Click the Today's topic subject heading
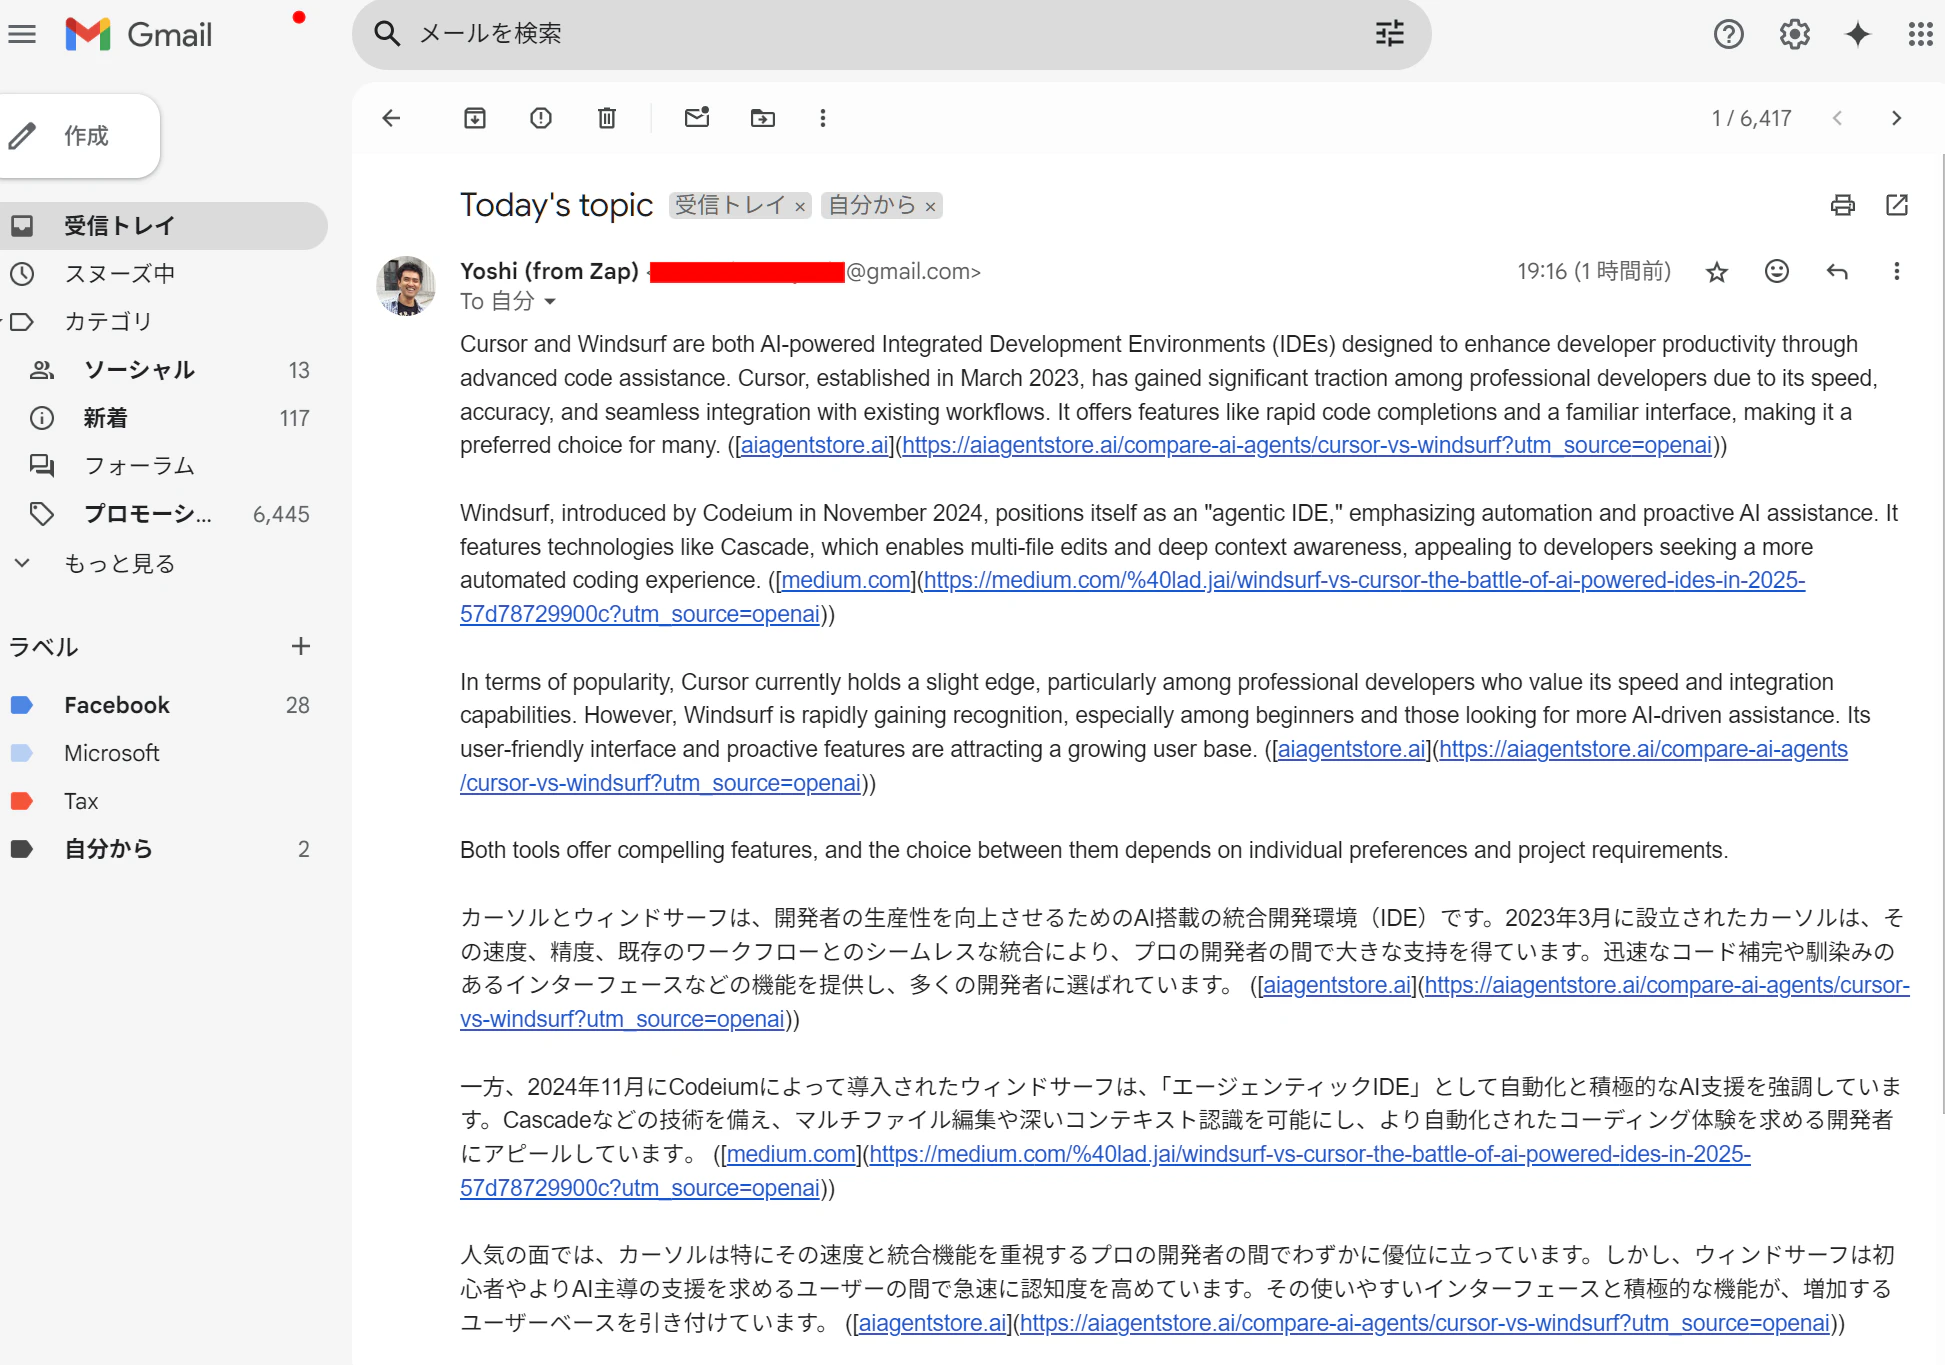 (x=556, y=205)
